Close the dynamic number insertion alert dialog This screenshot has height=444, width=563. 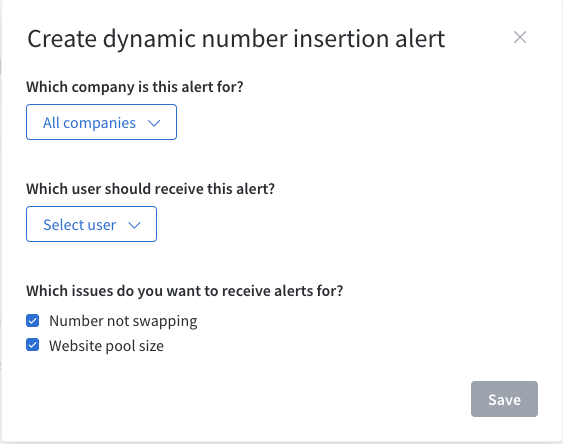(520, 37)
